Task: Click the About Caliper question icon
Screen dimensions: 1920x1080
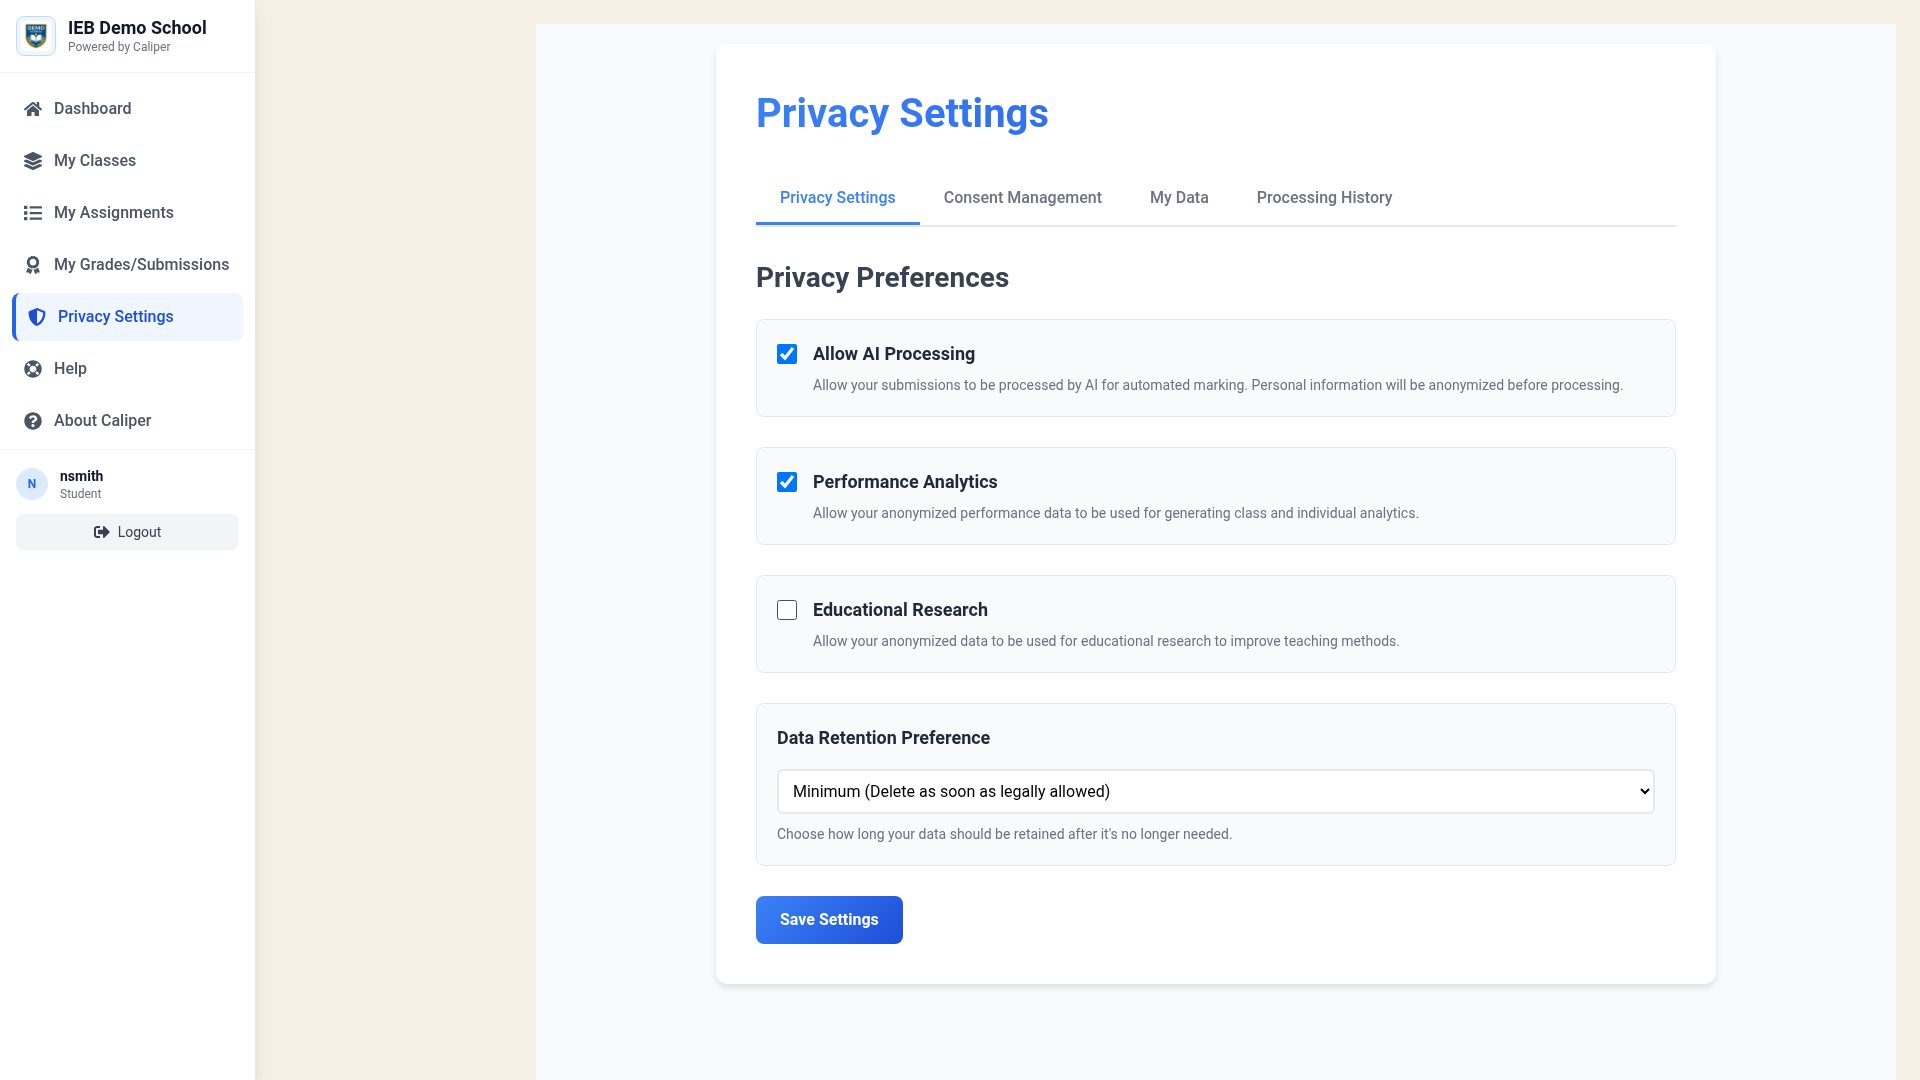Action: [x=33, y=421]
